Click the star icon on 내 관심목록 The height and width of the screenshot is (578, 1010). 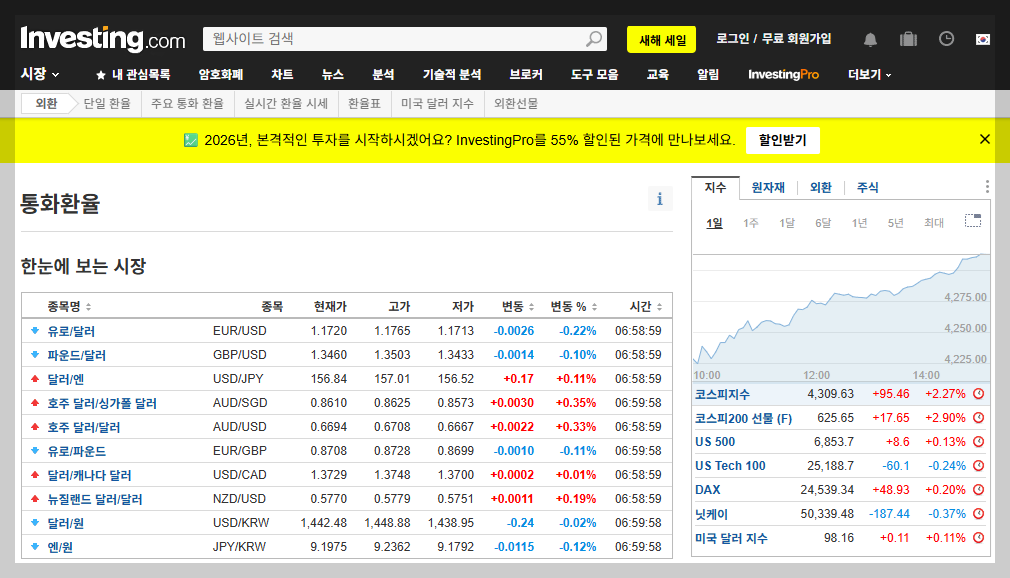pyautogui.click(x=99, y=73)
